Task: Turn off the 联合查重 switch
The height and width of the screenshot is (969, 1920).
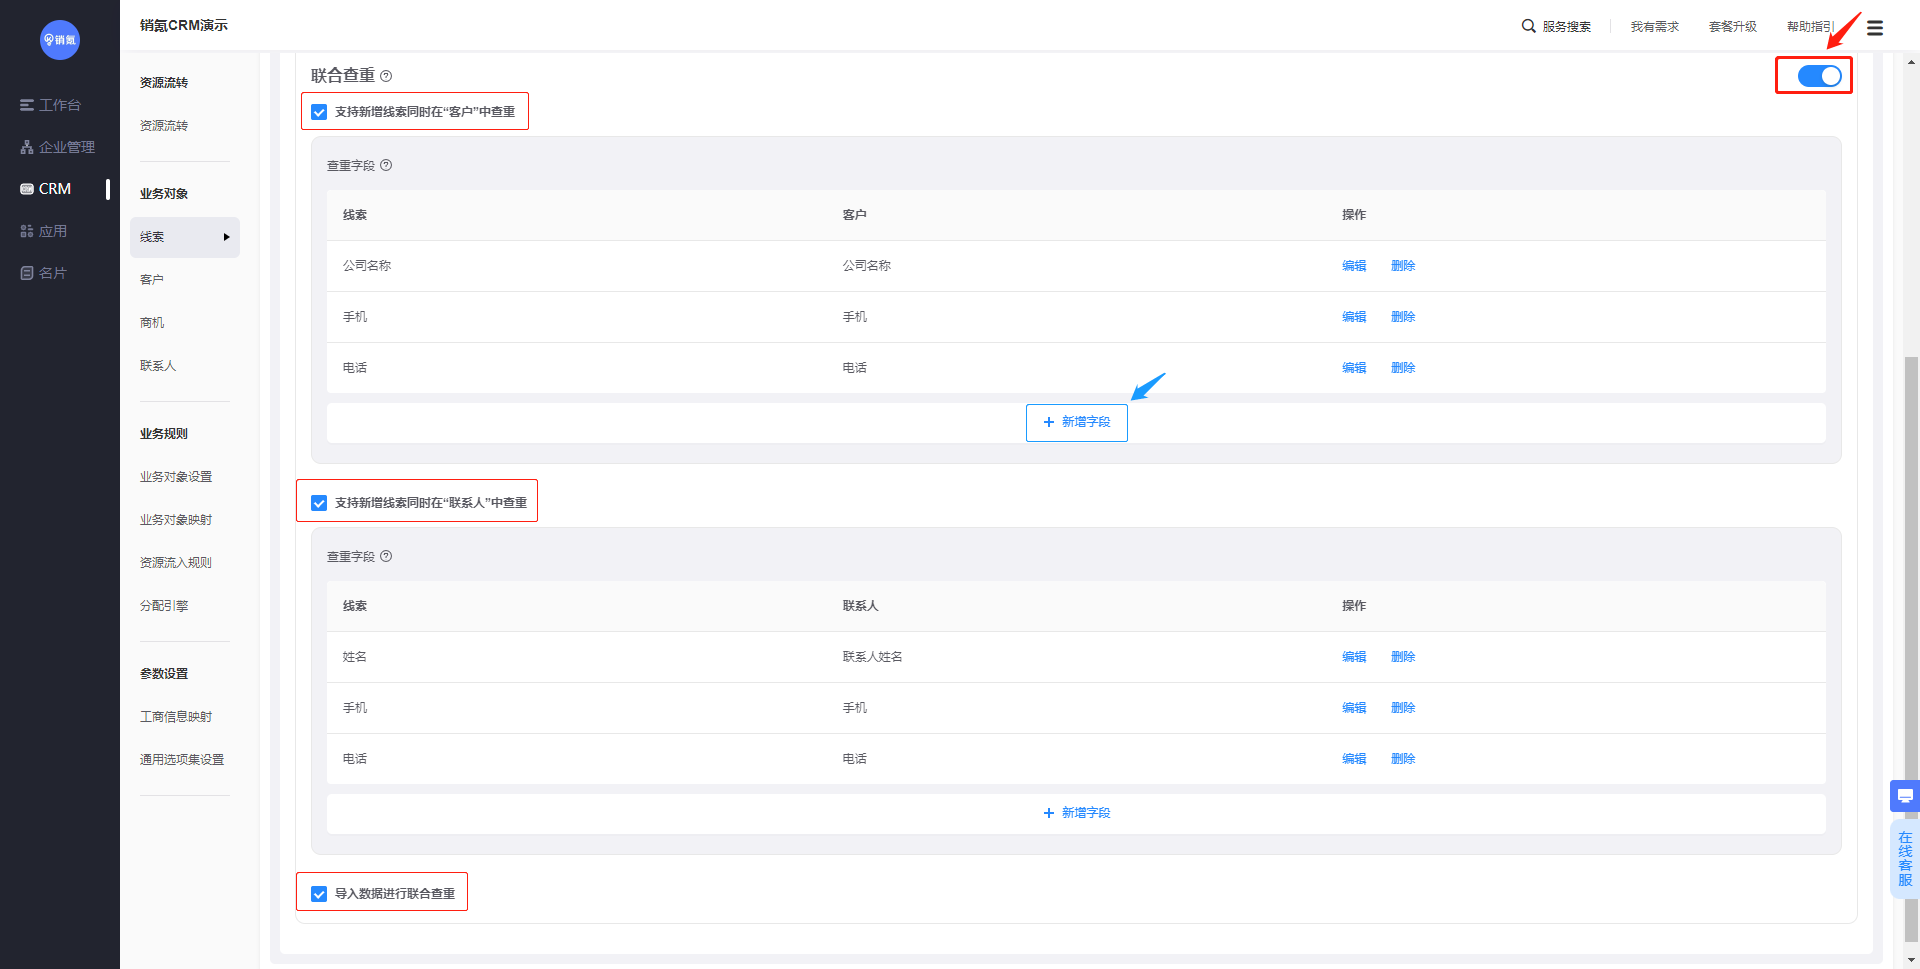Action: (1819, 76)
